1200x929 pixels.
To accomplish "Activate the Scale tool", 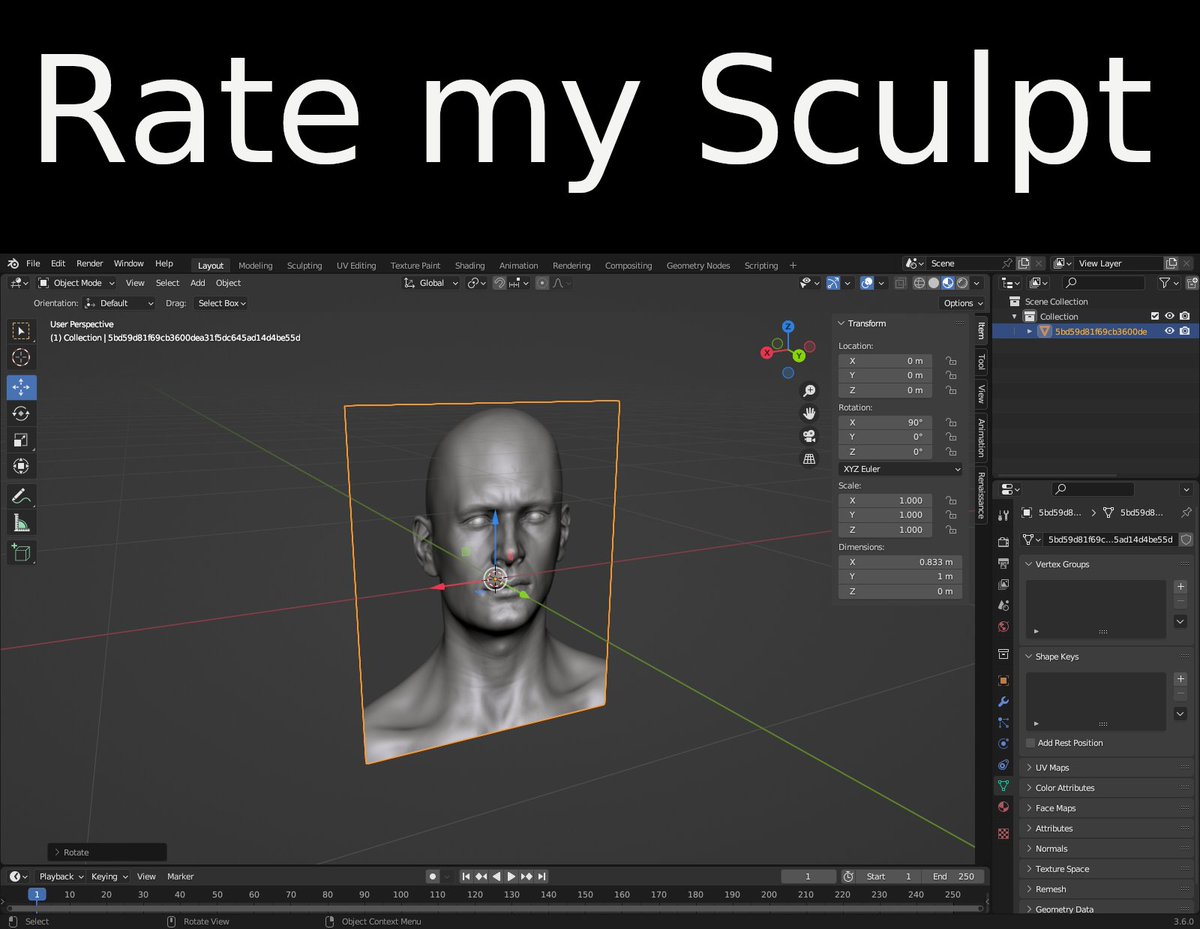I will click(x=21, y=440).
